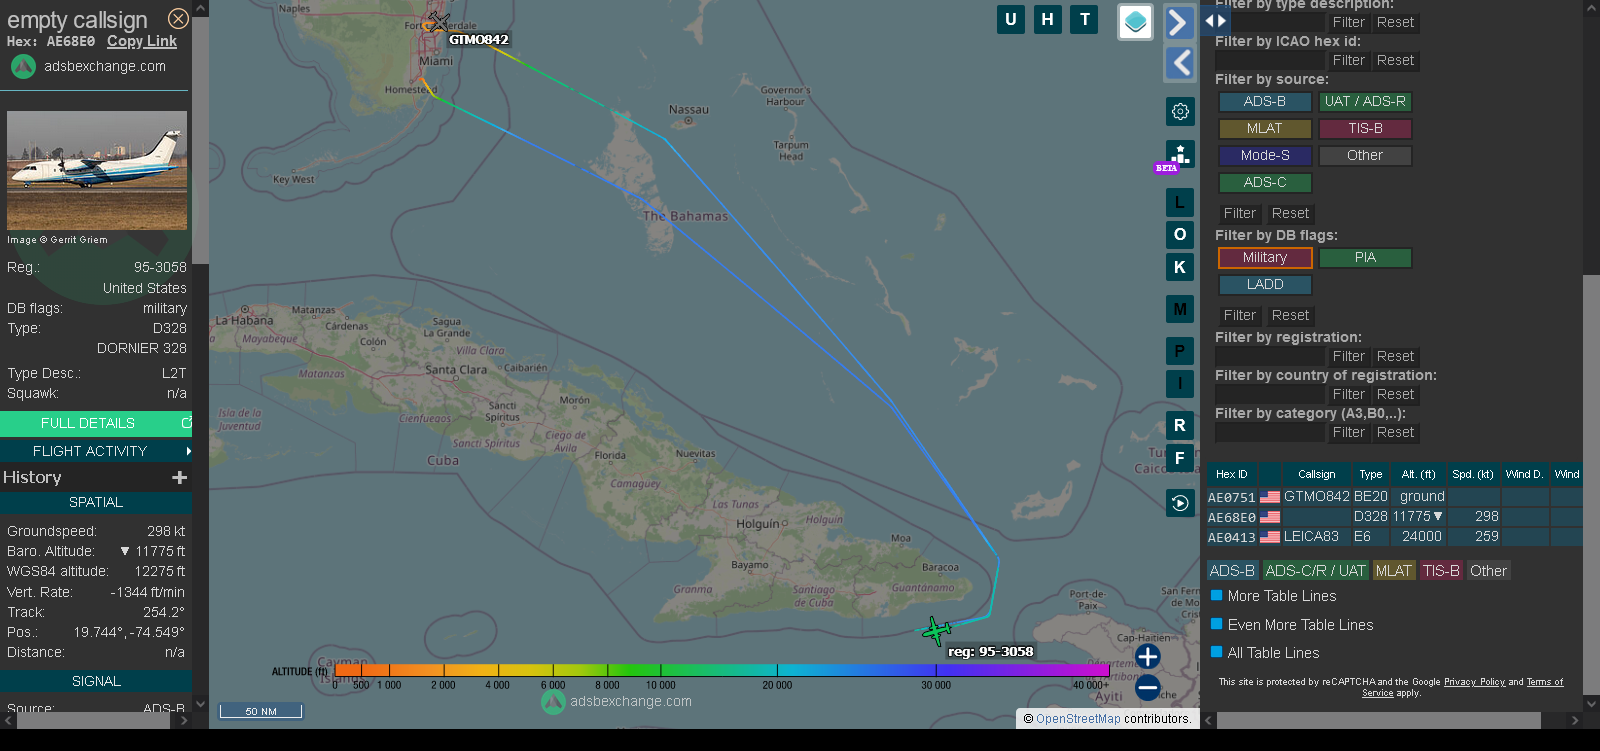Enable Even More Table Lines checkbox
Screen dimensions: 1600x751
pyautogui.click(x=1217, y=624)
